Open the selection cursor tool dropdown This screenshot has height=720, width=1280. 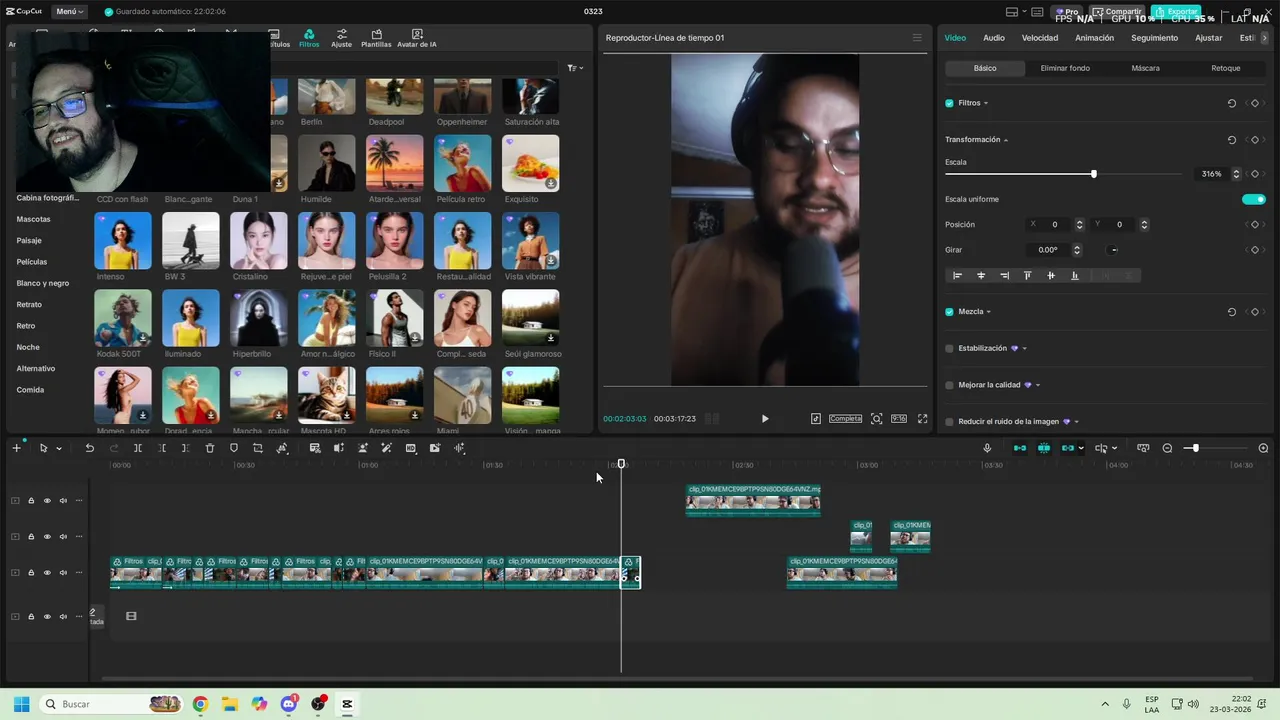59,449
